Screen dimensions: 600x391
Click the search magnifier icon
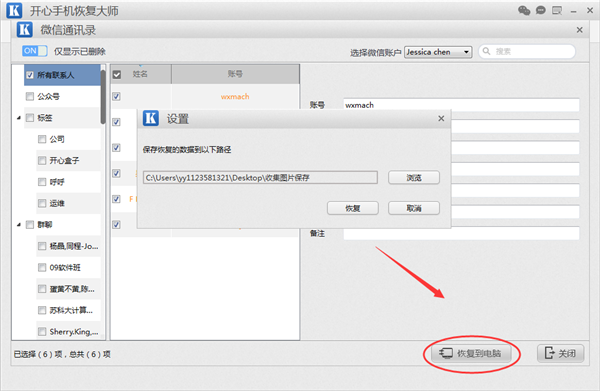[486, 51]
